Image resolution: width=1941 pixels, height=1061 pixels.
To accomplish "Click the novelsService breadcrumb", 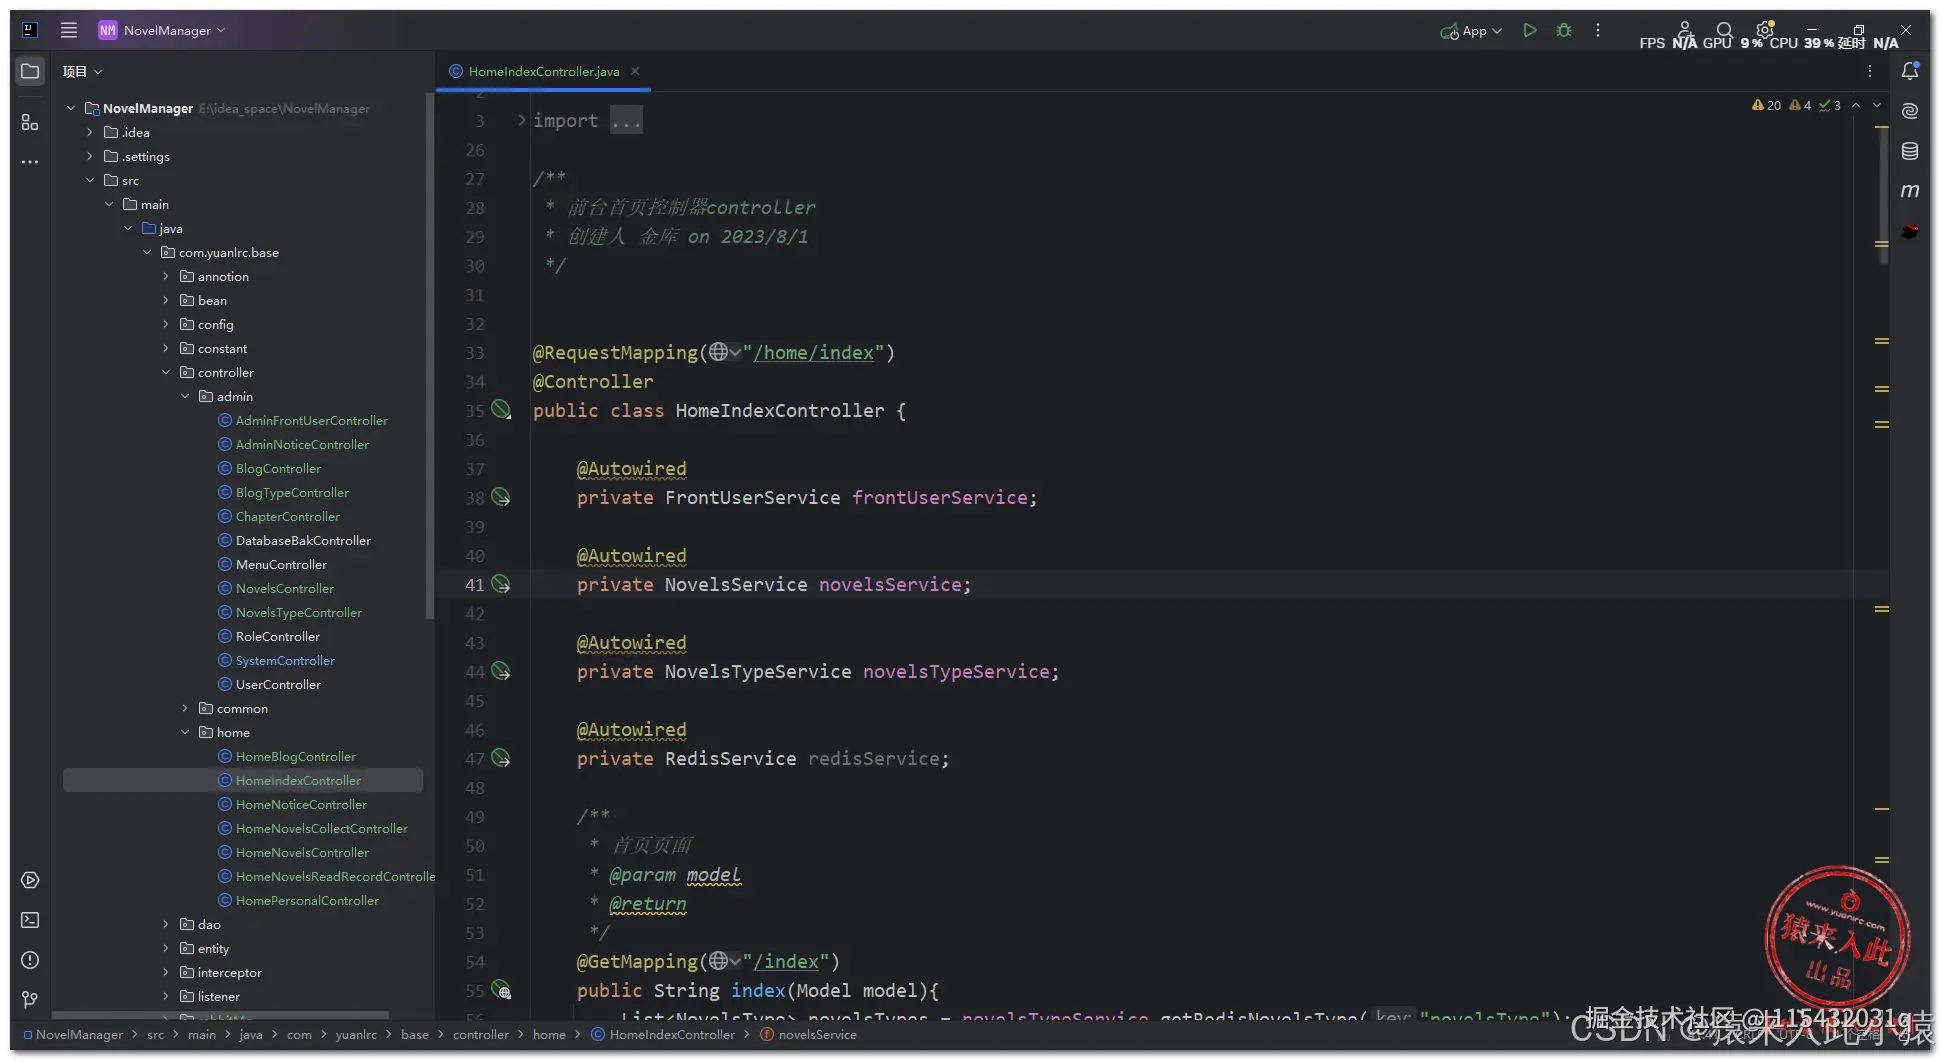I will pos(808,1035).
